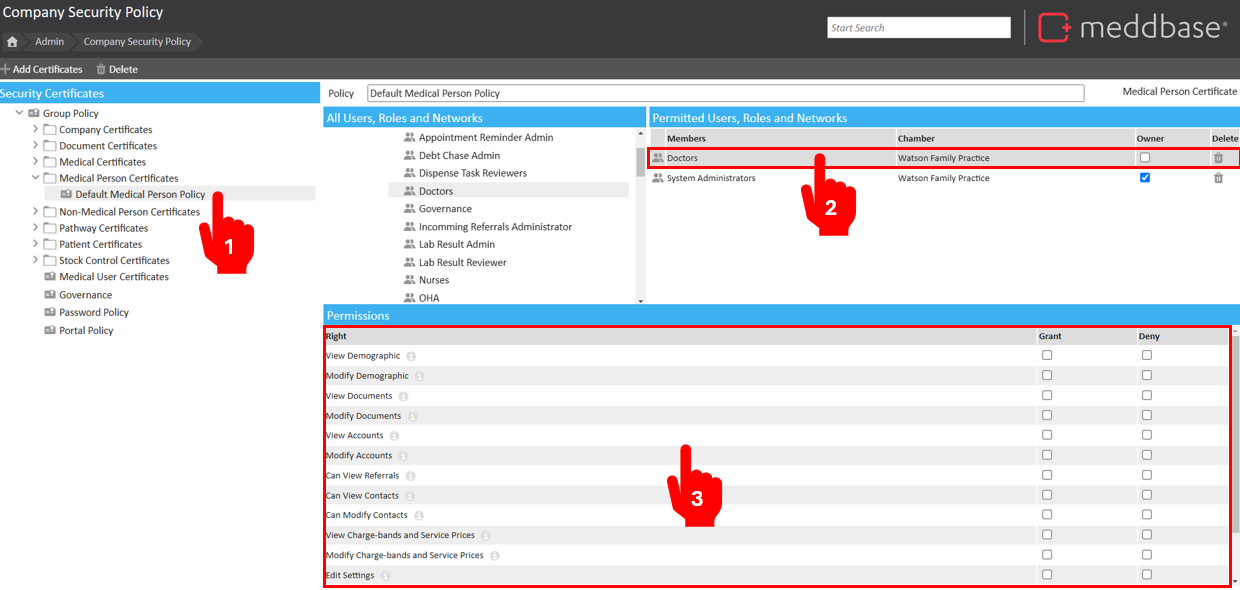Click info icon next to View Demographic

(x=411, y=357)
